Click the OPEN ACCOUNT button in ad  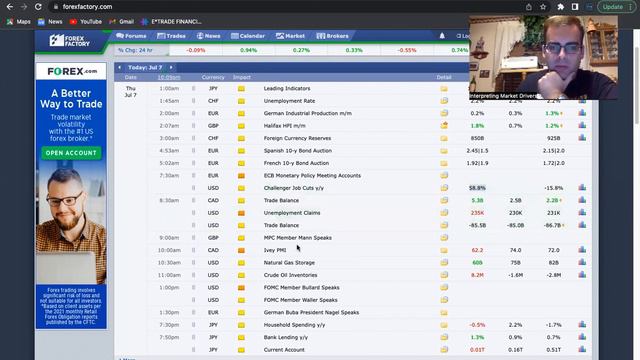point(71,153)
